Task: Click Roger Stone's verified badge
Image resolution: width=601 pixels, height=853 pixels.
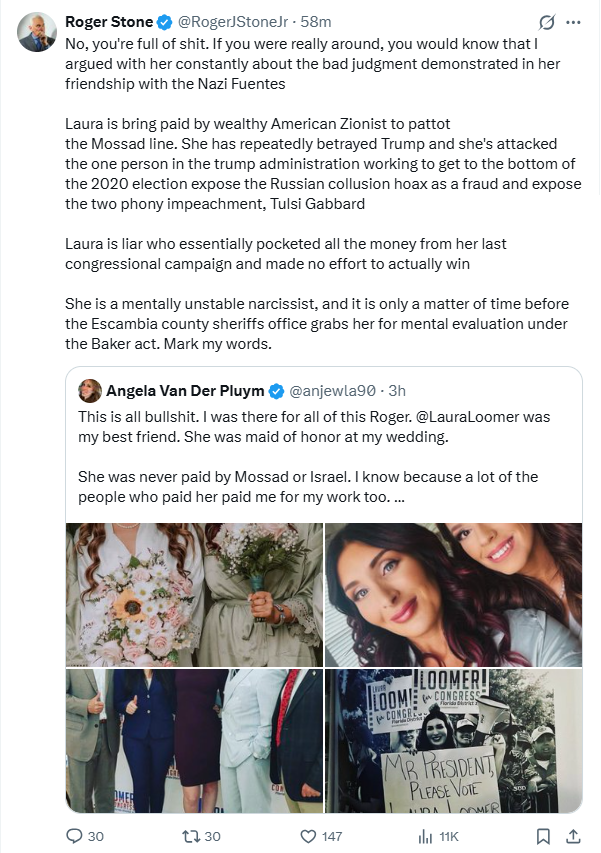Action: [165, 22]
